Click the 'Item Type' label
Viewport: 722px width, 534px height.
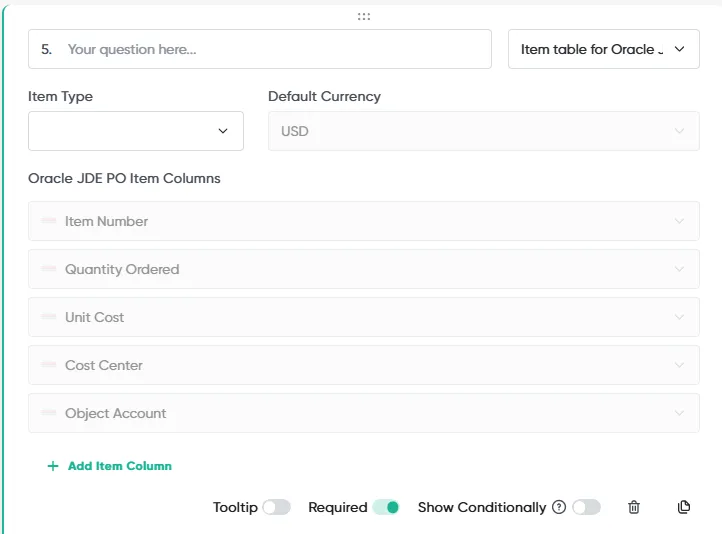[60, 96]
